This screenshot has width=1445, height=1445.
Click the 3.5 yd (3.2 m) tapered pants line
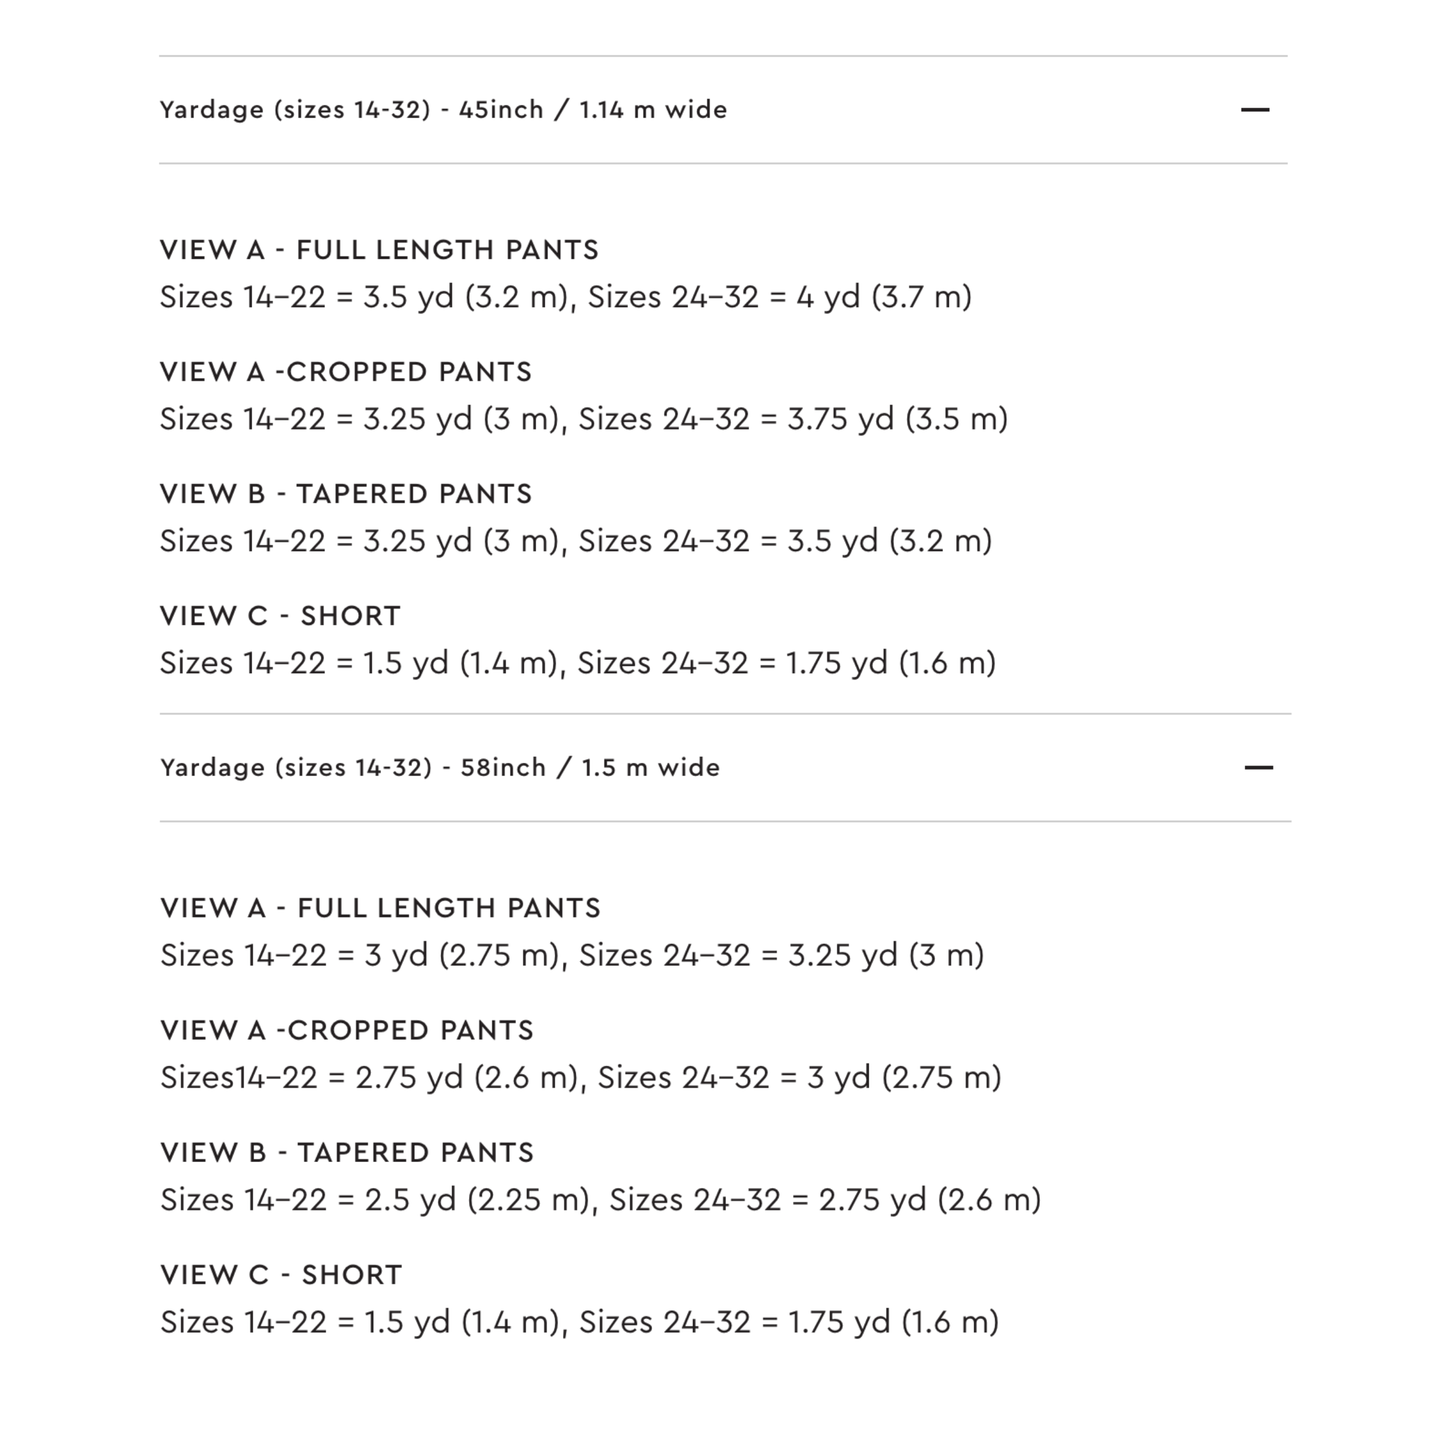pos(576,541)
